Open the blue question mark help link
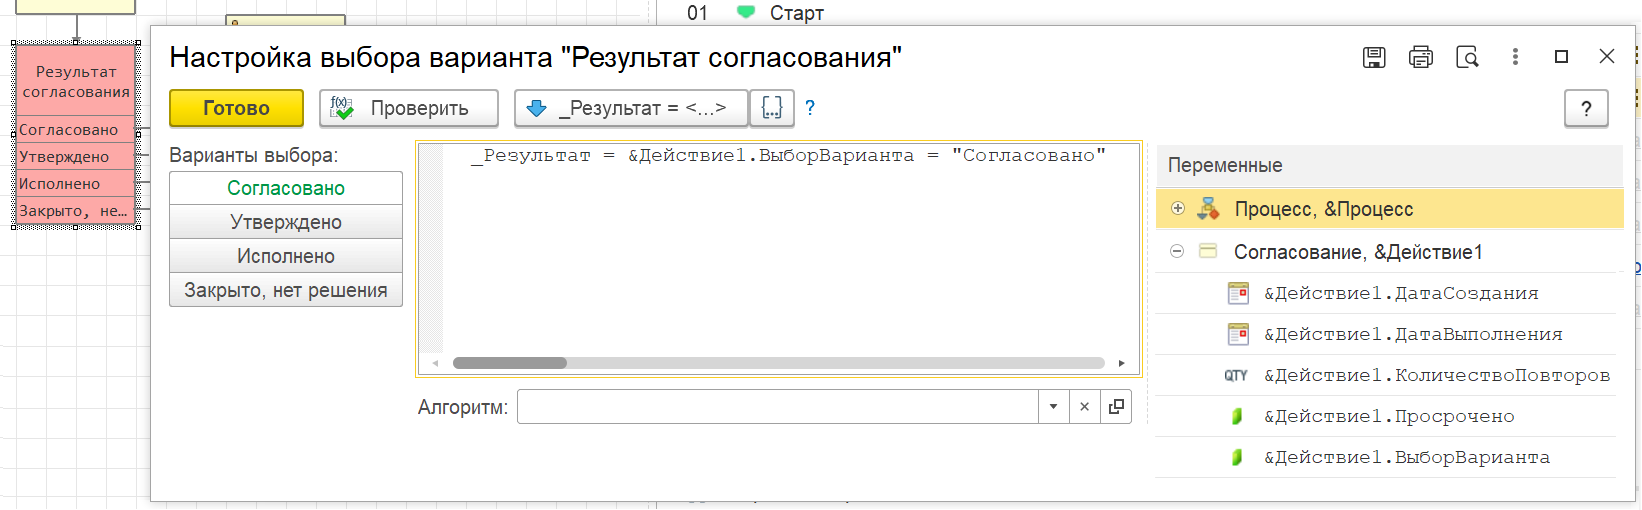The width and height of the screenshot is (1642, 510). pos(810,108)
